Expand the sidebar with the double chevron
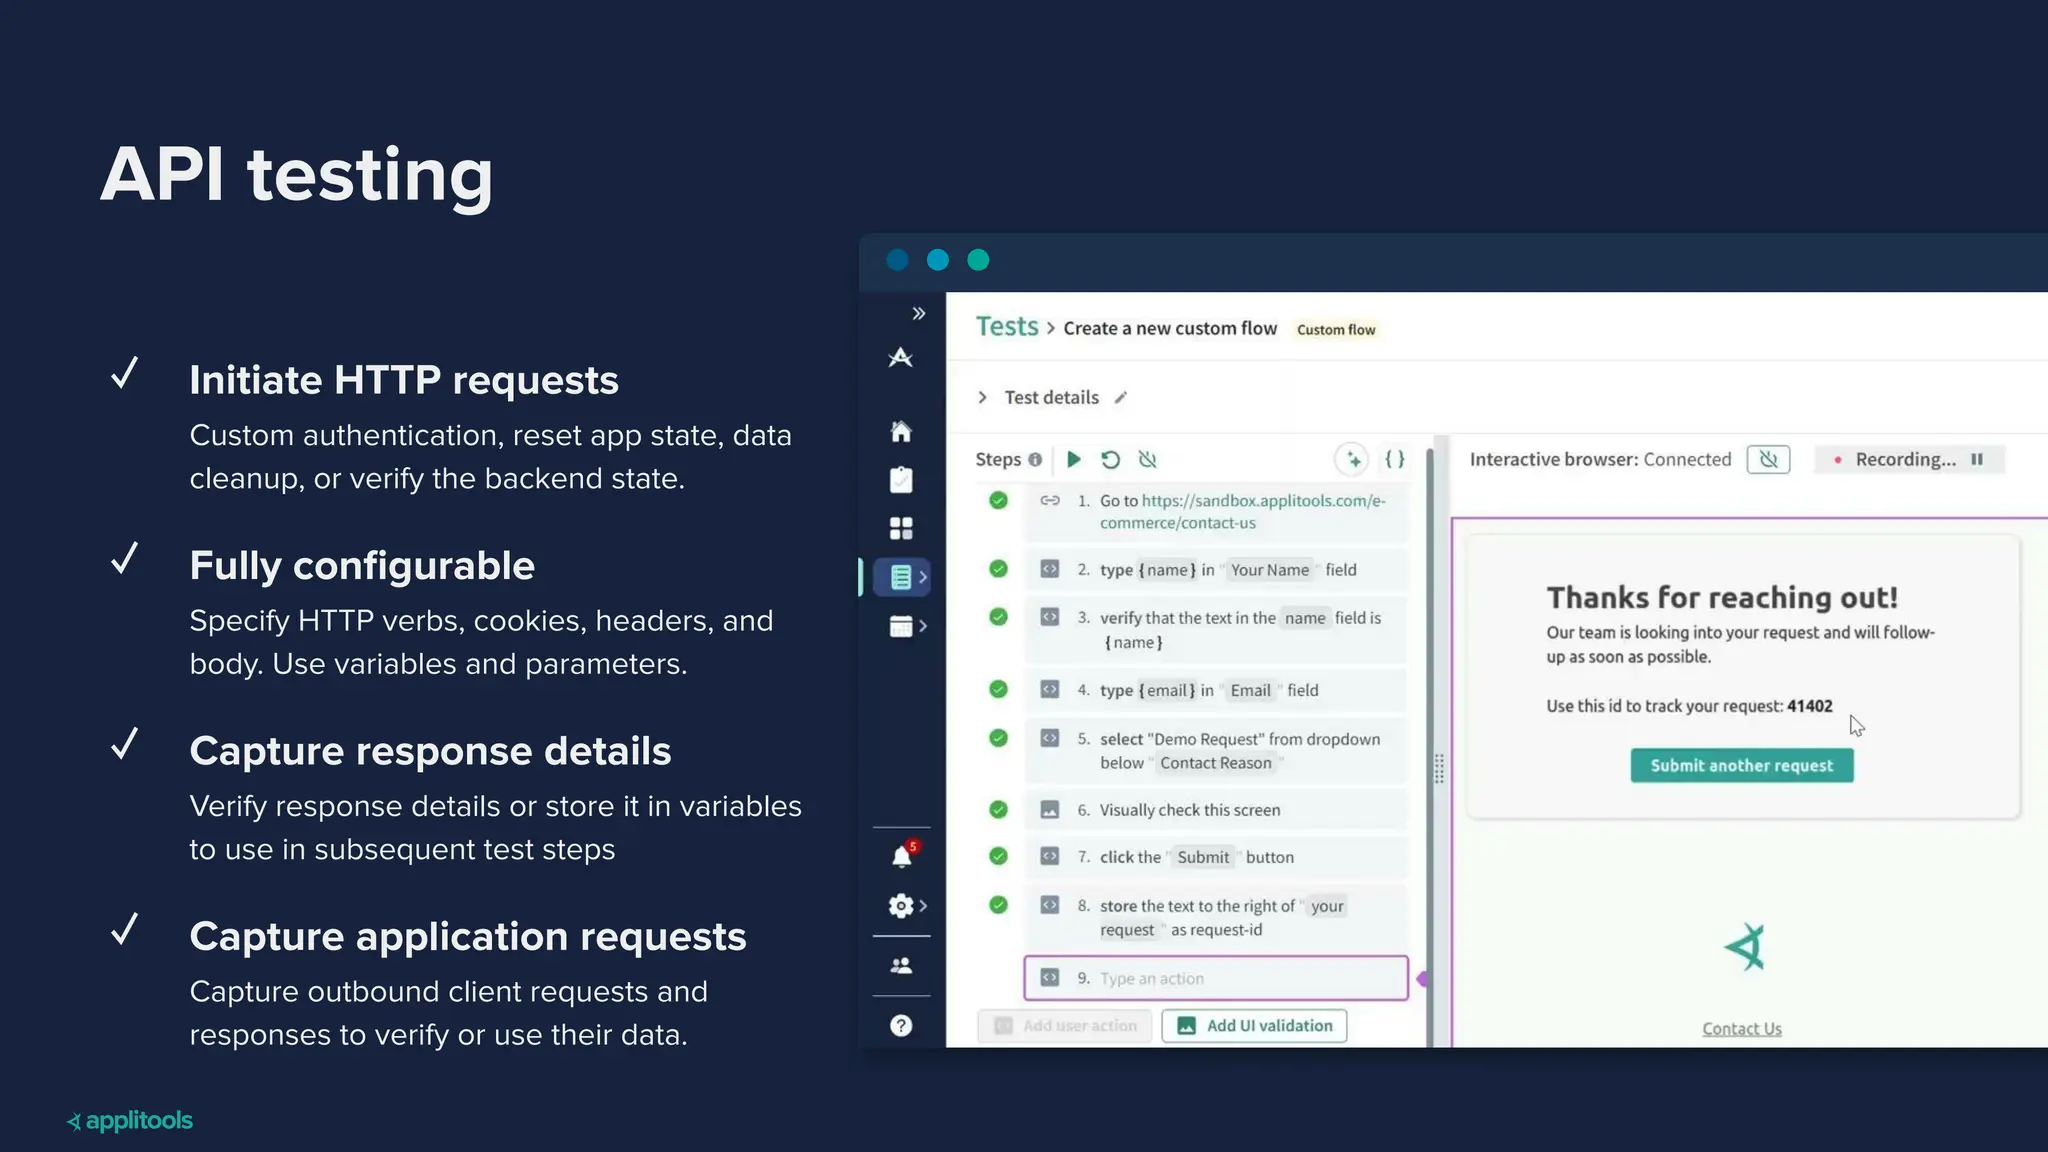Image resolution: width=2048 pixels, height=1152 pixels. click(x=919, y=314)
